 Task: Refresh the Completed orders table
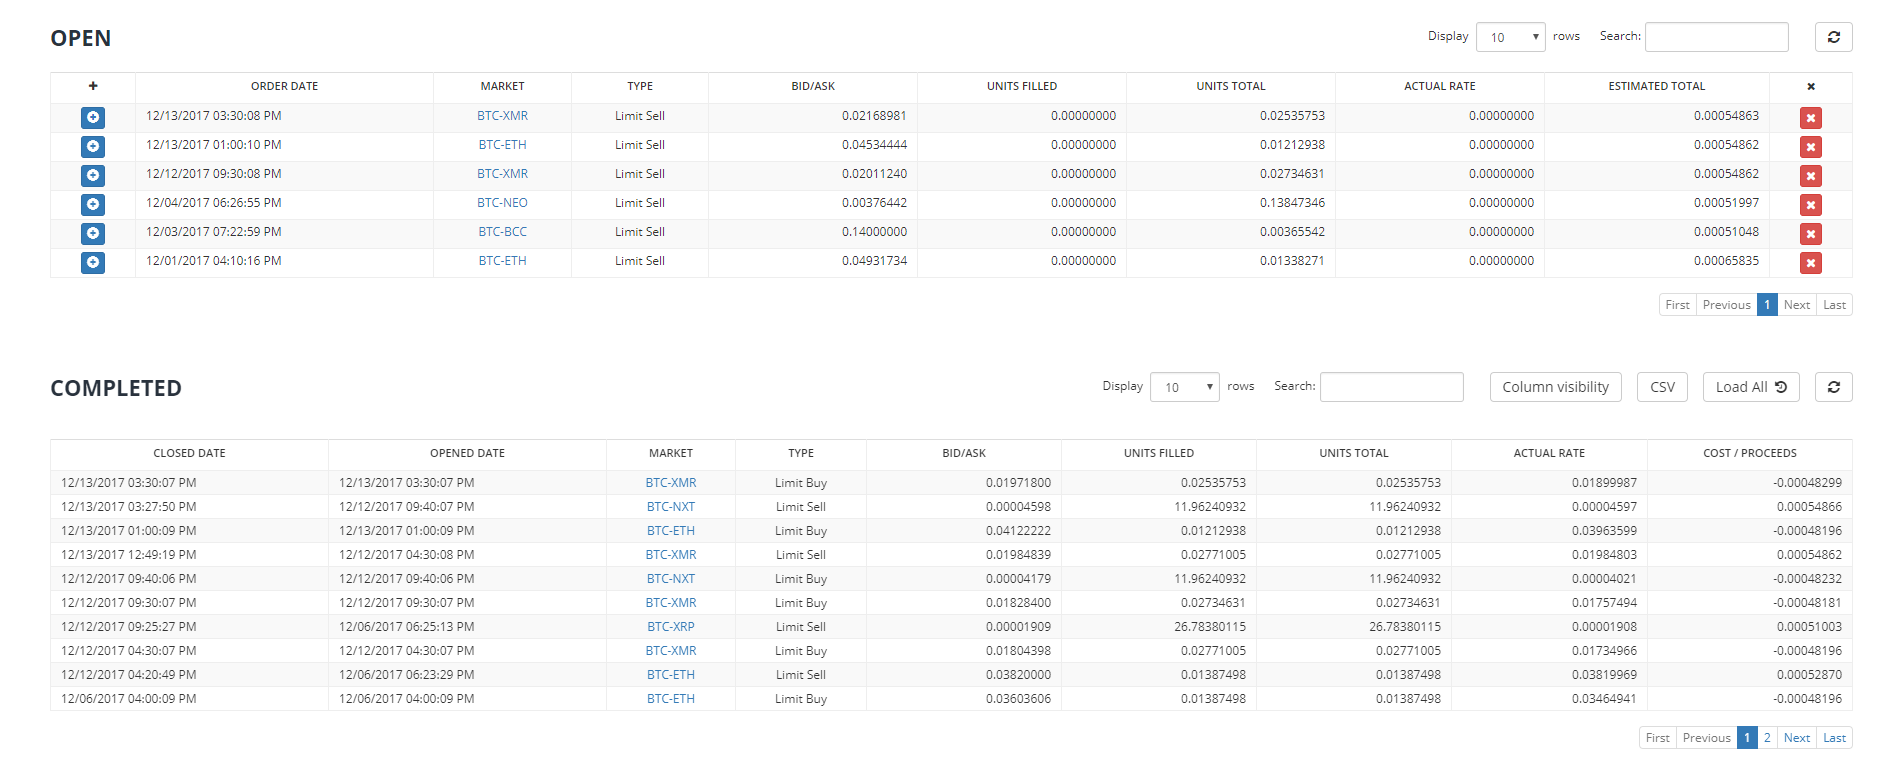tap(1833, 387)
